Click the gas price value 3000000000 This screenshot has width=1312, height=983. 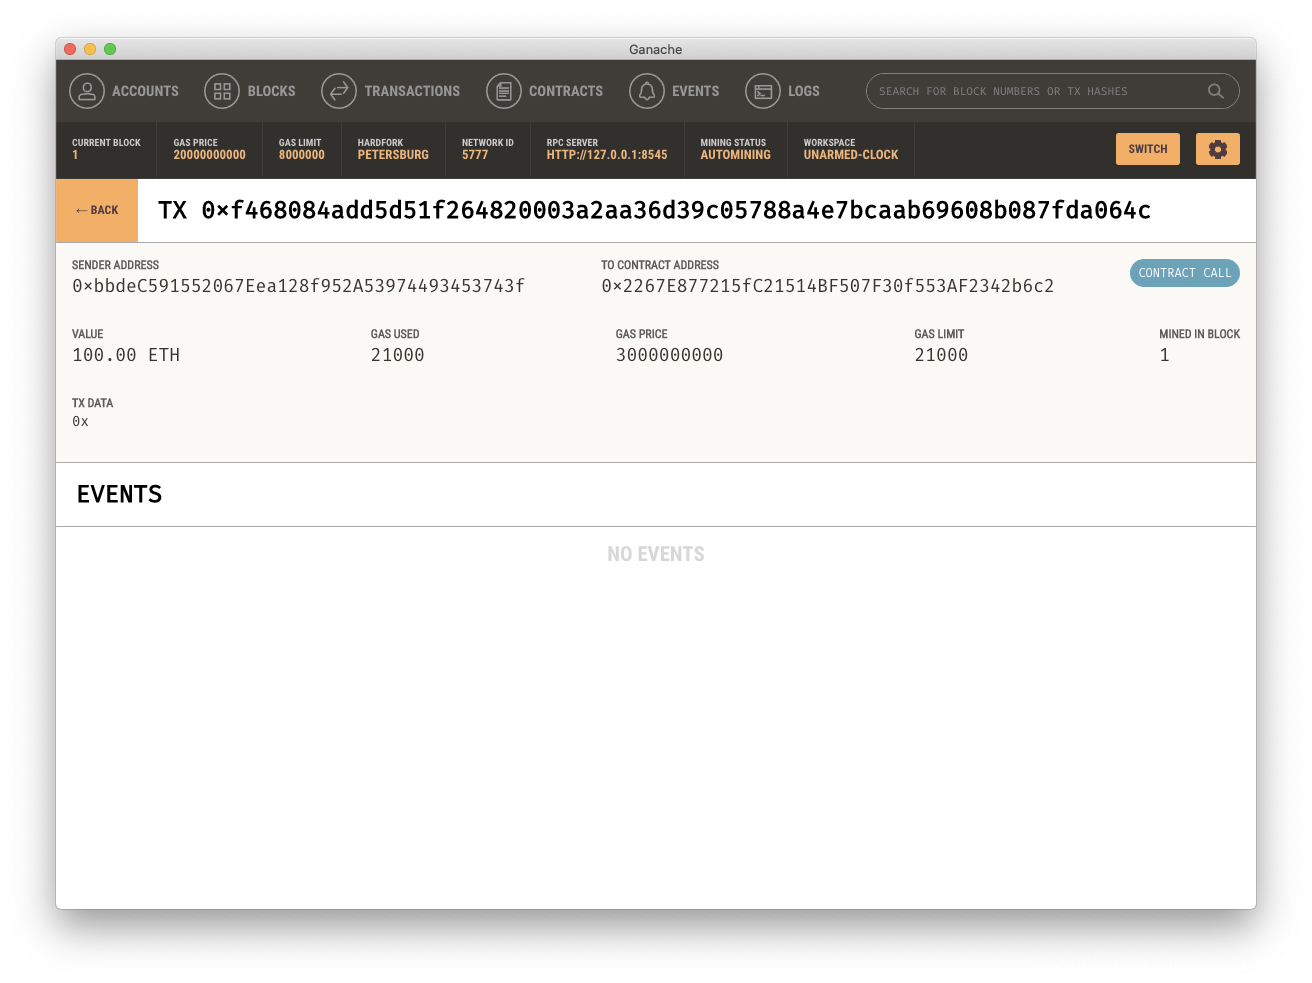tap(669, 355)
